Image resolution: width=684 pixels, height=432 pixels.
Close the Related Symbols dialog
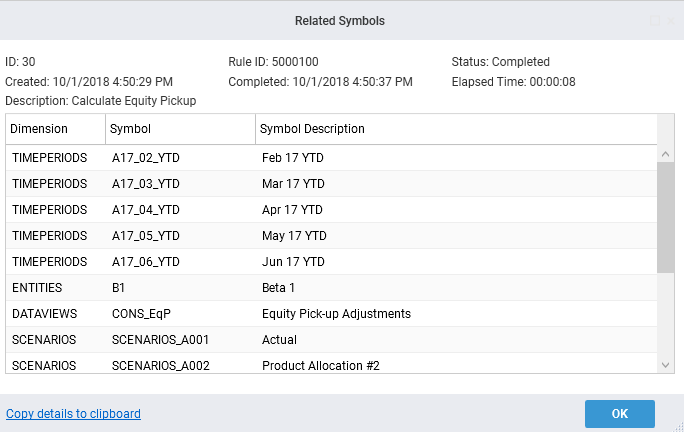pos(672,20)
